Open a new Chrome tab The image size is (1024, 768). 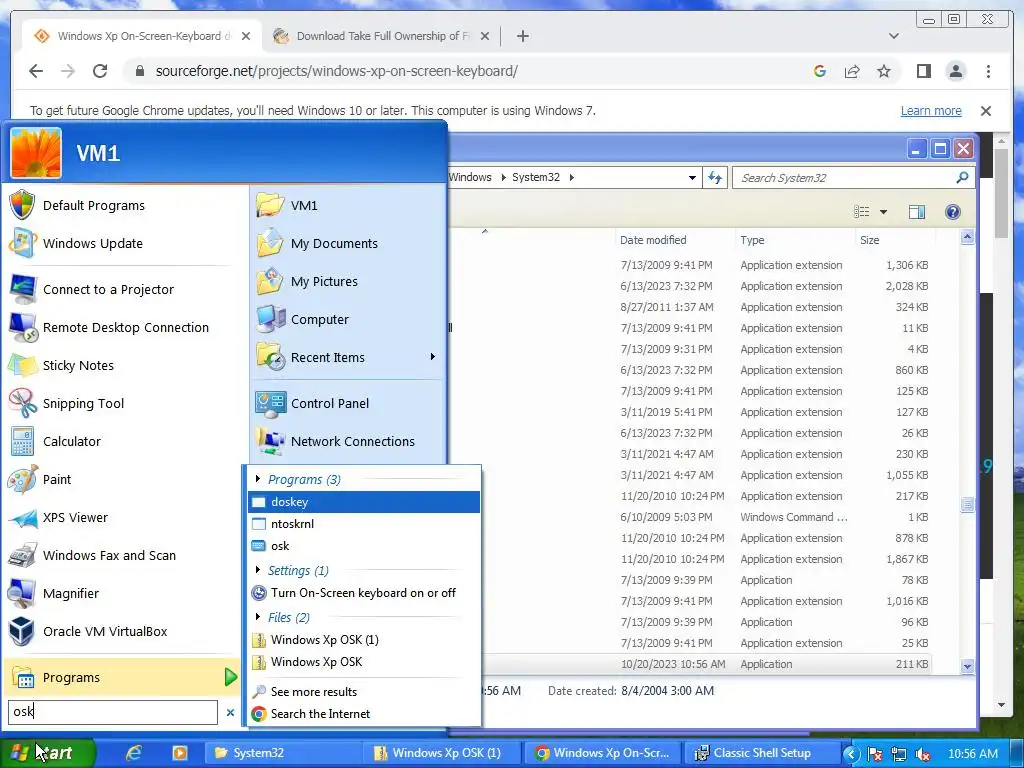[523, 36]
